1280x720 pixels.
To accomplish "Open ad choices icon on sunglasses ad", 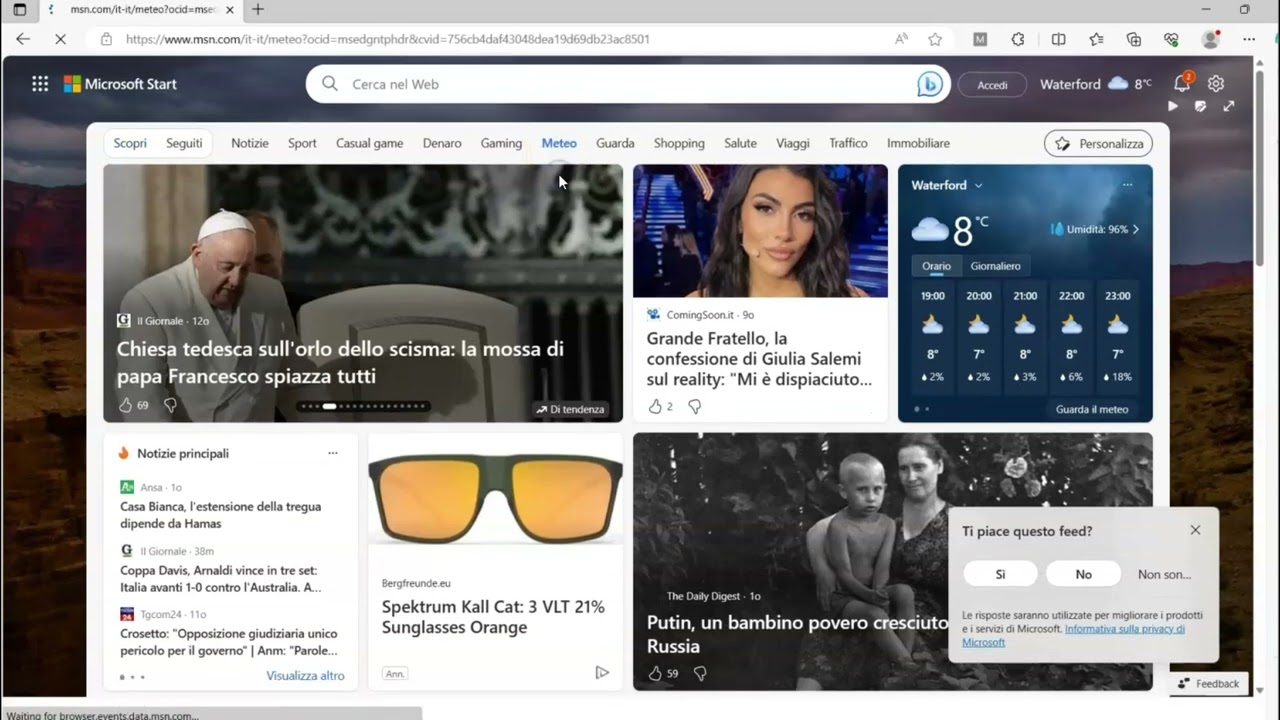I will tap(602, 673).
